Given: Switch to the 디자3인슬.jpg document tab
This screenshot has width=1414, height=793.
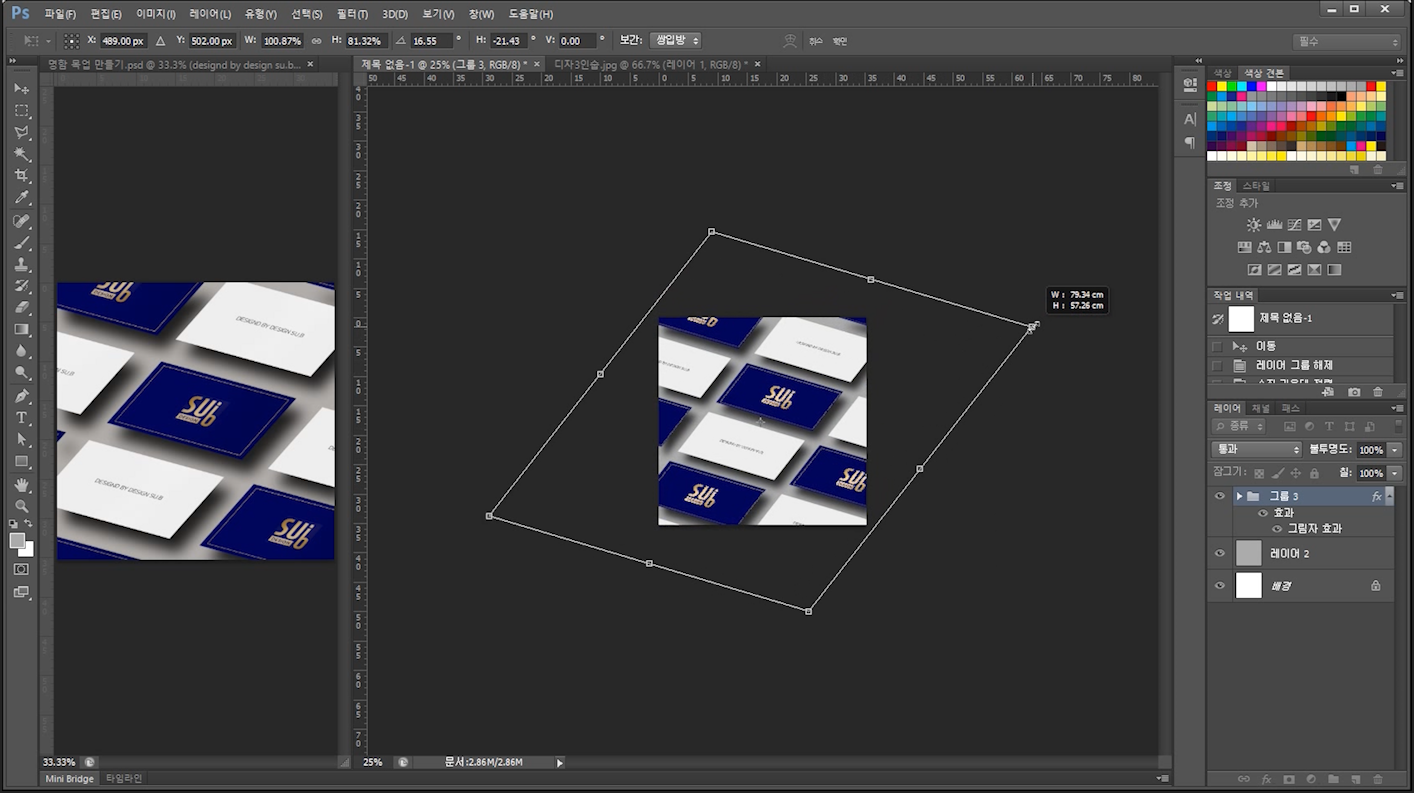Looking at the screenshot, I should coord(650,64).
